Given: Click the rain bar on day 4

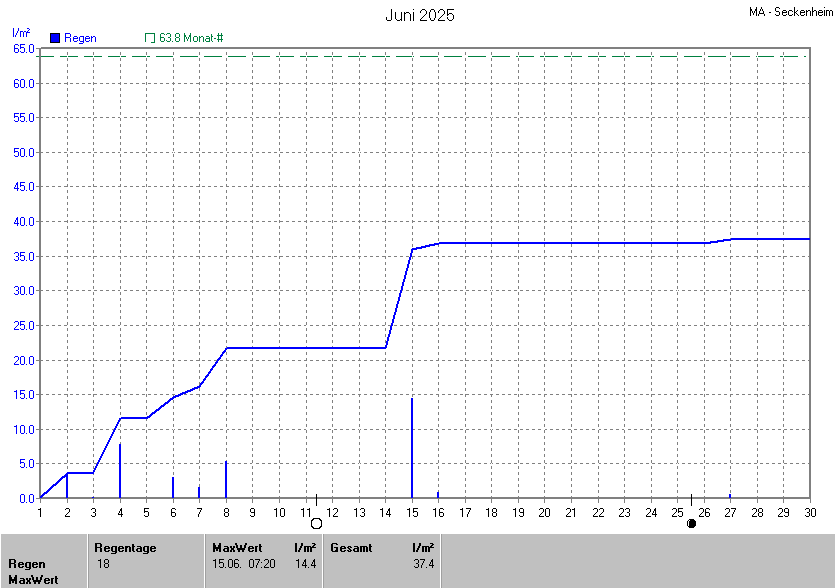Looking at the screenshot, I should pyautogui.click(x=120, y=470).
